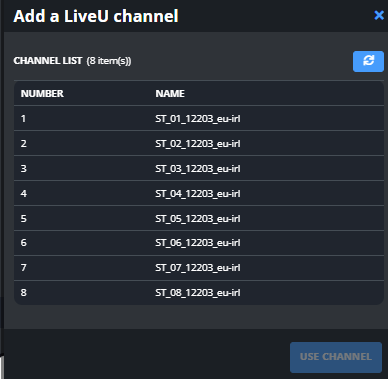The image size is (388, 379).
Task: Click number 6 in the channel list
Action: point(23,243)
